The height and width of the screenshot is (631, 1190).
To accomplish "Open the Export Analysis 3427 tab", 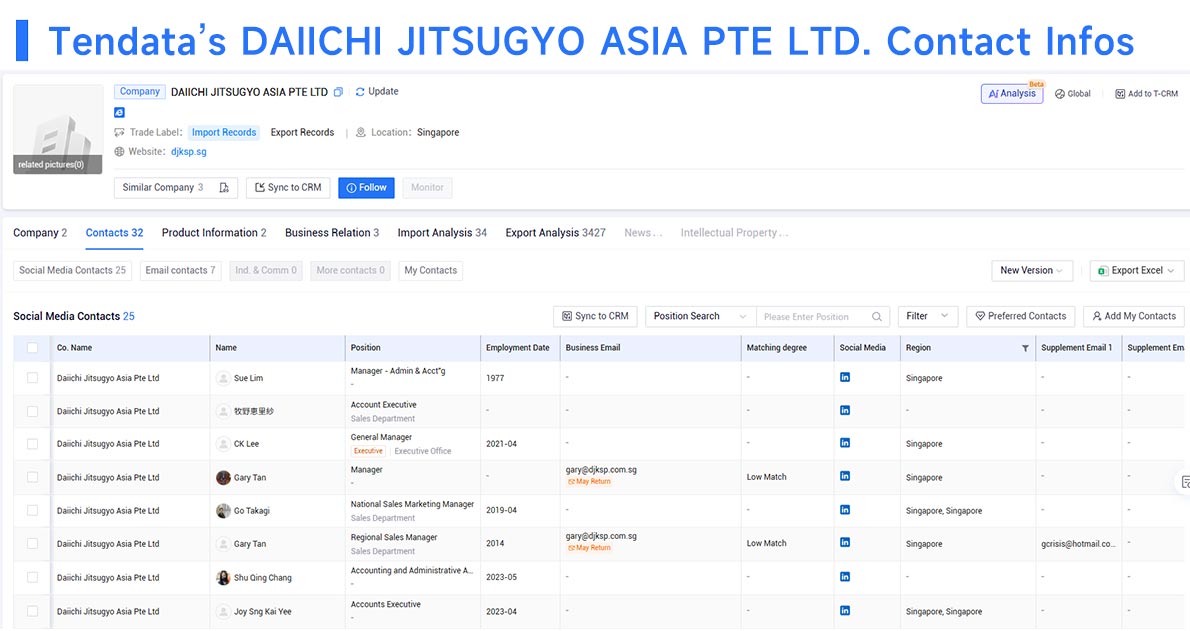I will tap(556, 233).
